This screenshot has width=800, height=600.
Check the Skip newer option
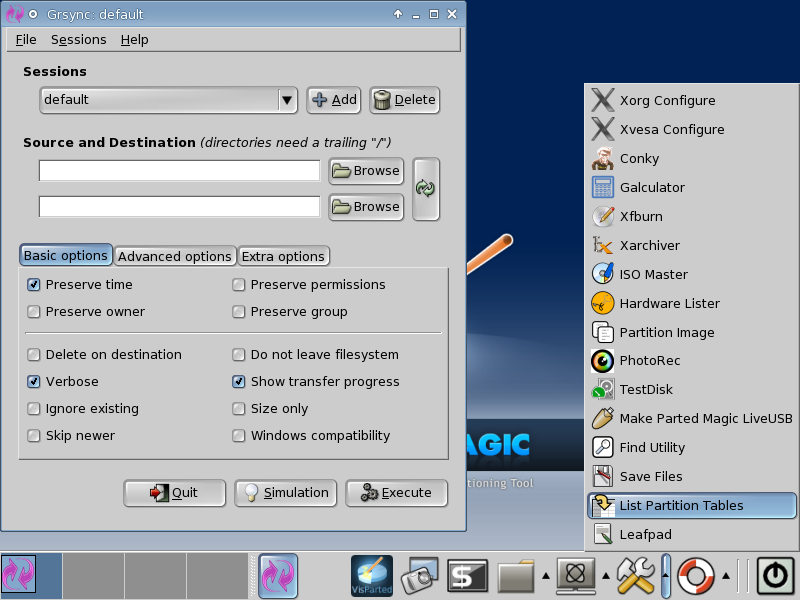[34, 436]
